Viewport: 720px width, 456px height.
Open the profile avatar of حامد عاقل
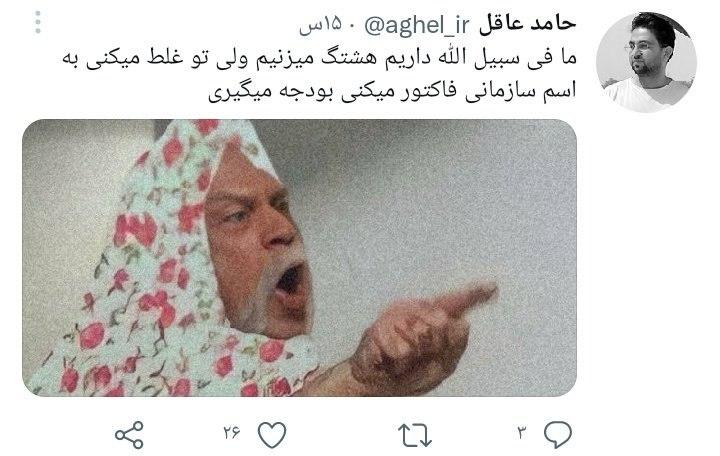click(x=647, y=62)
